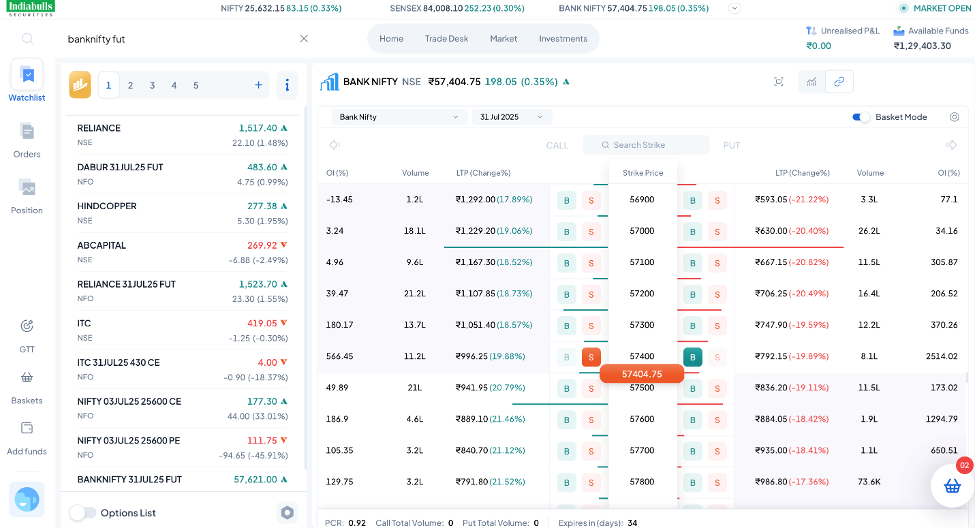Click the sidebar search magnifier icon
The height and width of the screenshot is (529, 977).
pos(27,39)
